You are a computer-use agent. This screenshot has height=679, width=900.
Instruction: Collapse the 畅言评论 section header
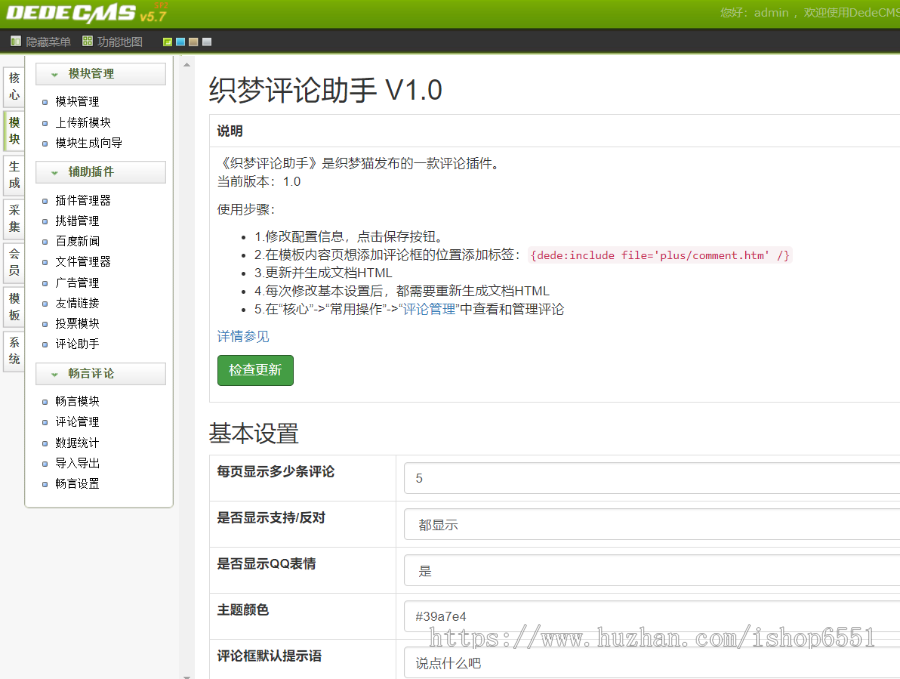pos(99,373)
